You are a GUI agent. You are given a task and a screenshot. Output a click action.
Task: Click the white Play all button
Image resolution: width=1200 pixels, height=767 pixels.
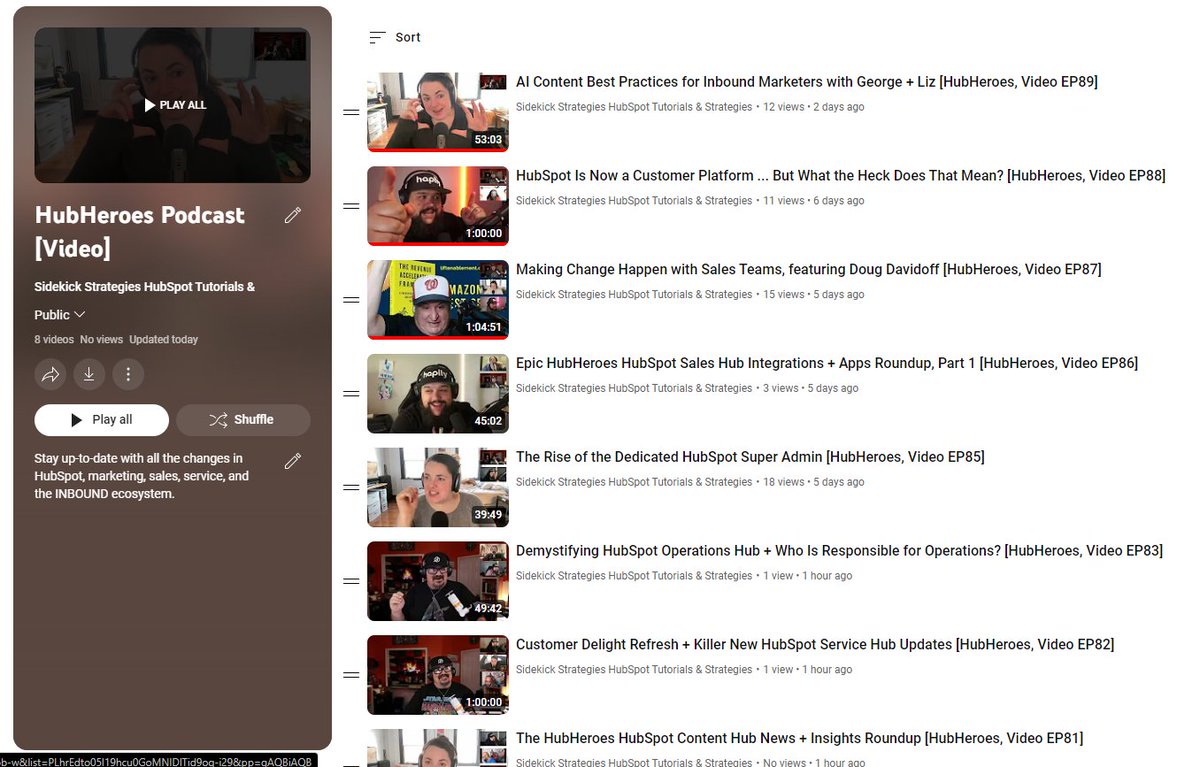[x=101, y=420]
